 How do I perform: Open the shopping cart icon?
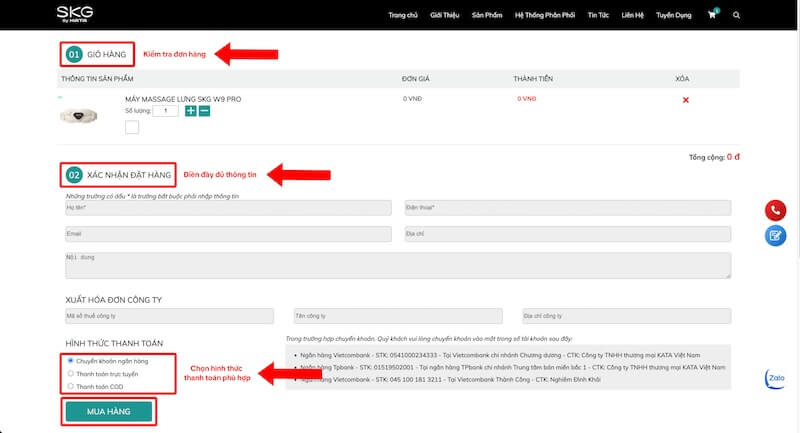coord(712,16)
